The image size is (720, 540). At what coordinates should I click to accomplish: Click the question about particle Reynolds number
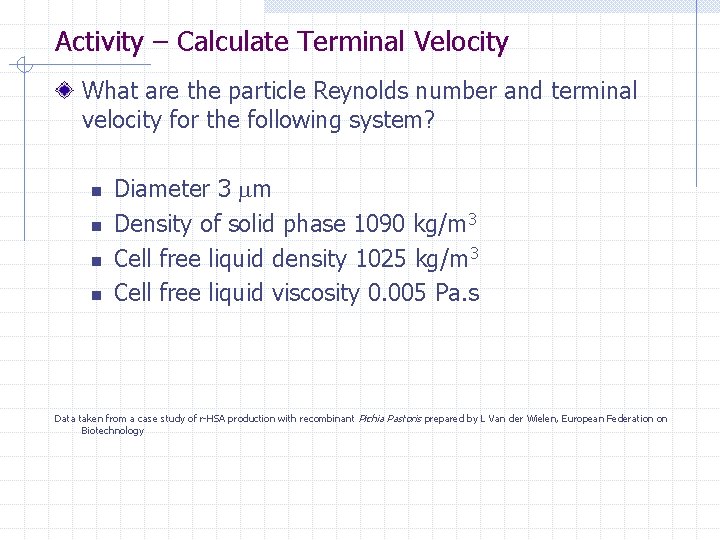(359, 105)
